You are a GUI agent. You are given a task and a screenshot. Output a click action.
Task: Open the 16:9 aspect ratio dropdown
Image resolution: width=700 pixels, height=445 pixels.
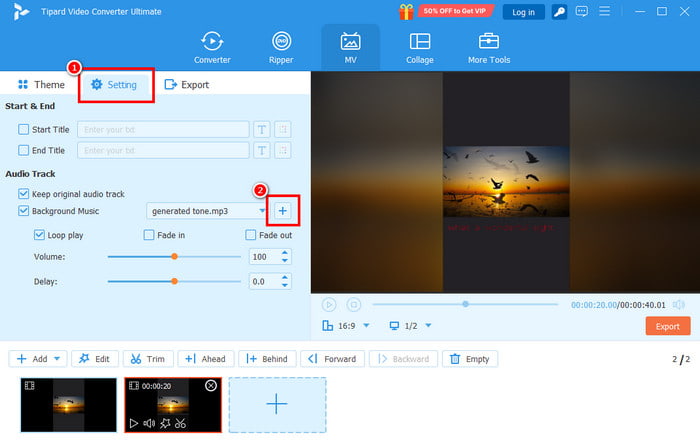point(365,326)
